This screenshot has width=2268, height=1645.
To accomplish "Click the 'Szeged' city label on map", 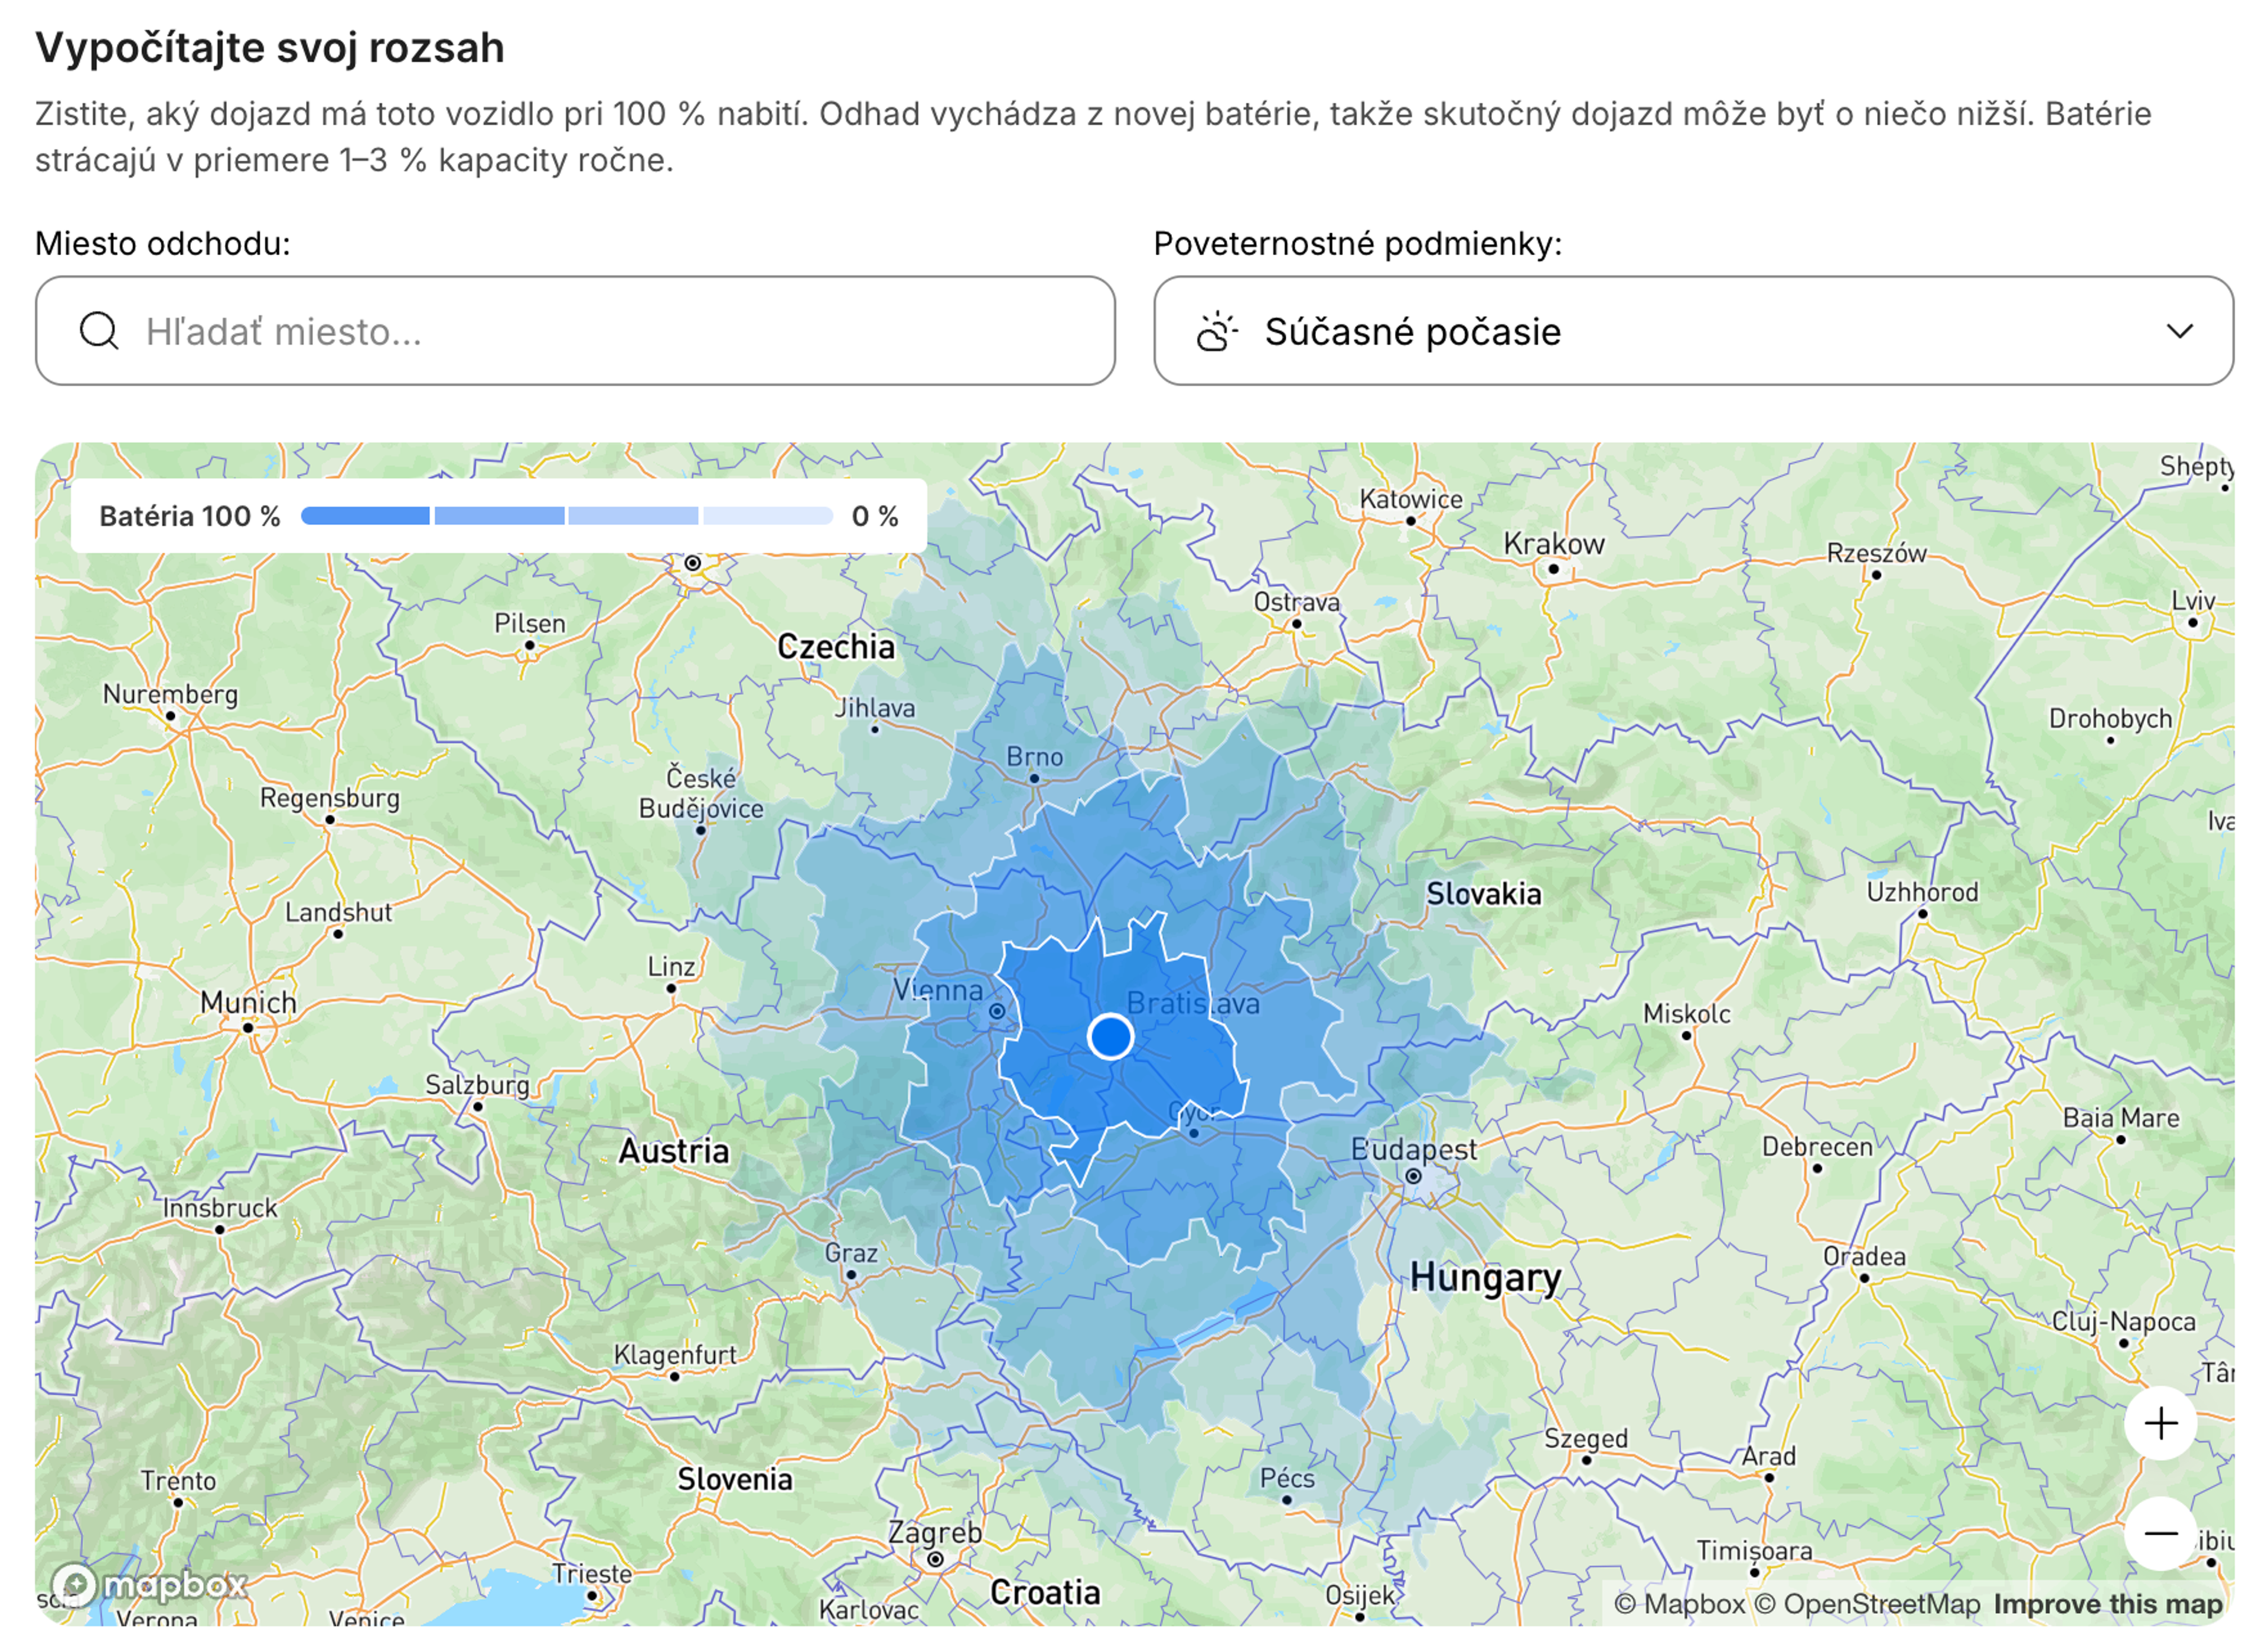I will click(x=1585, y=1439).
